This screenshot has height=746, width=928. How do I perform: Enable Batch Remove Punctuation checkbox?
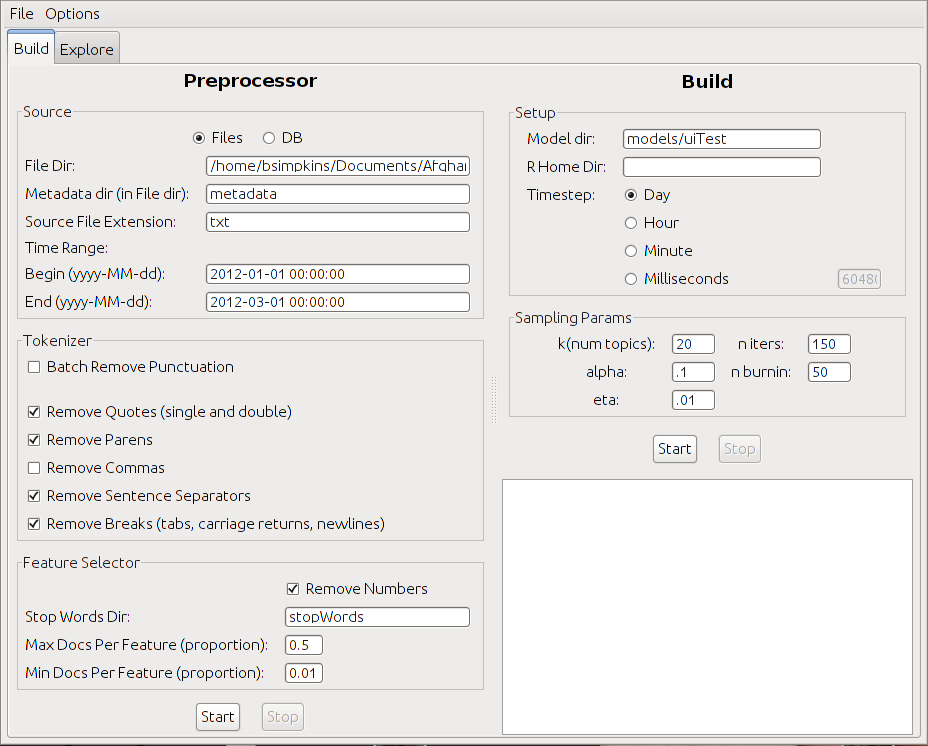[35, 367]
